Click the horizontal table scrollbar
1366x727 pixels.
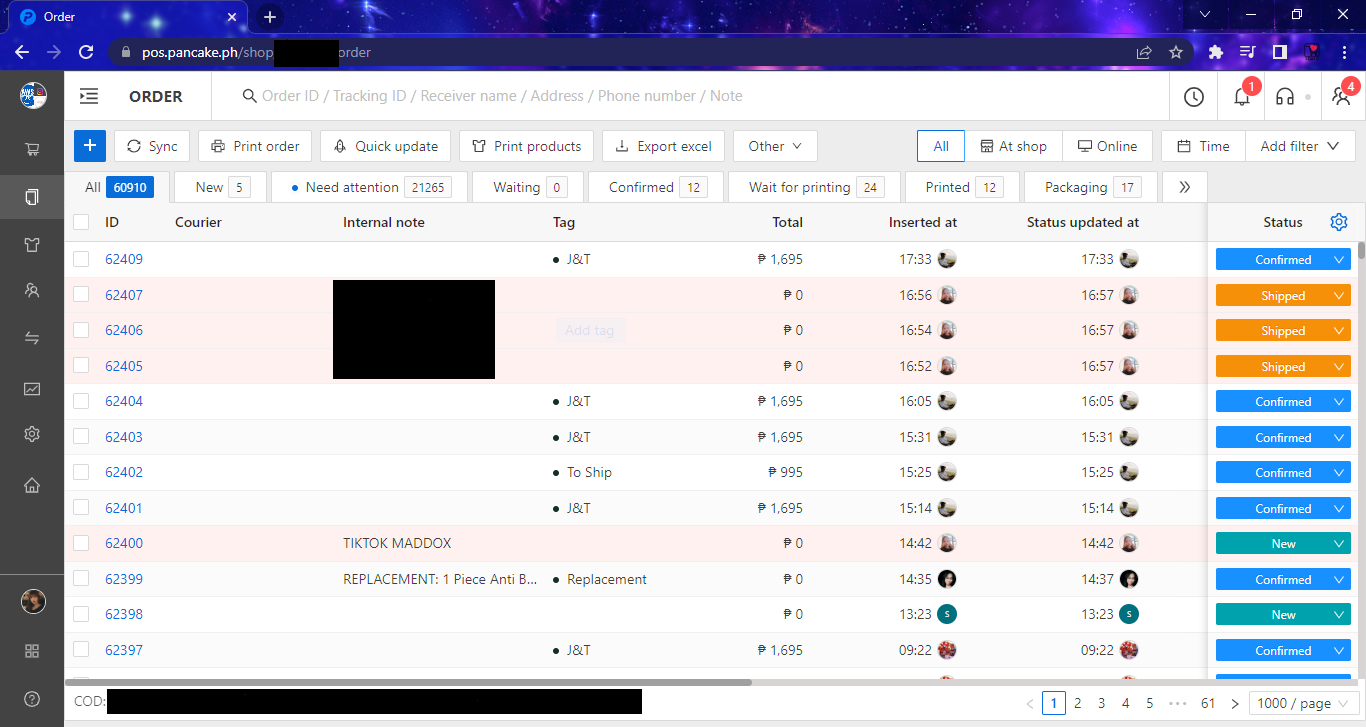[408, 682]
